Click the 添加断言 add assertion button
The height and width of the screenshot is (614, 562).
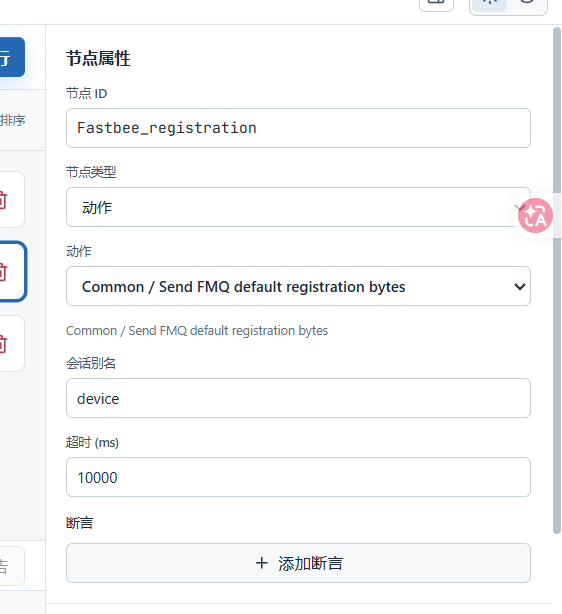click(x=298, y=563)
